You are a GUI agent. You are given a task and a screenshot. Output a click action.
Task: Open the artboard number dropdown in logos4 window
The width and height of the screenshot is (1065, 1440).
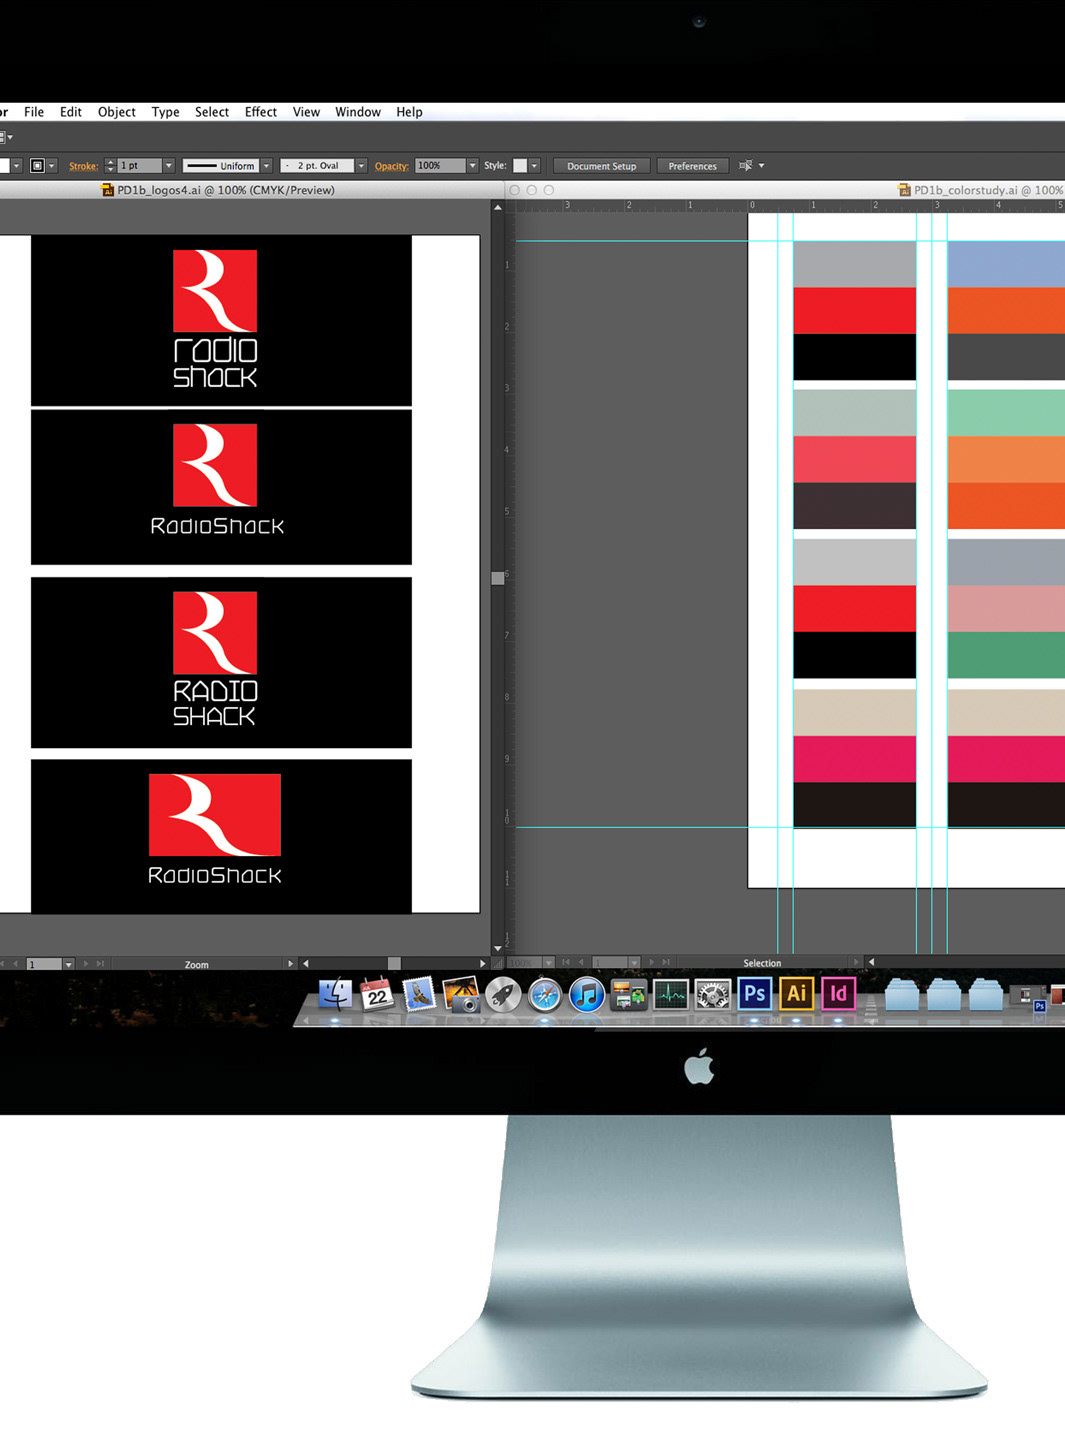[x=68, y=964]
